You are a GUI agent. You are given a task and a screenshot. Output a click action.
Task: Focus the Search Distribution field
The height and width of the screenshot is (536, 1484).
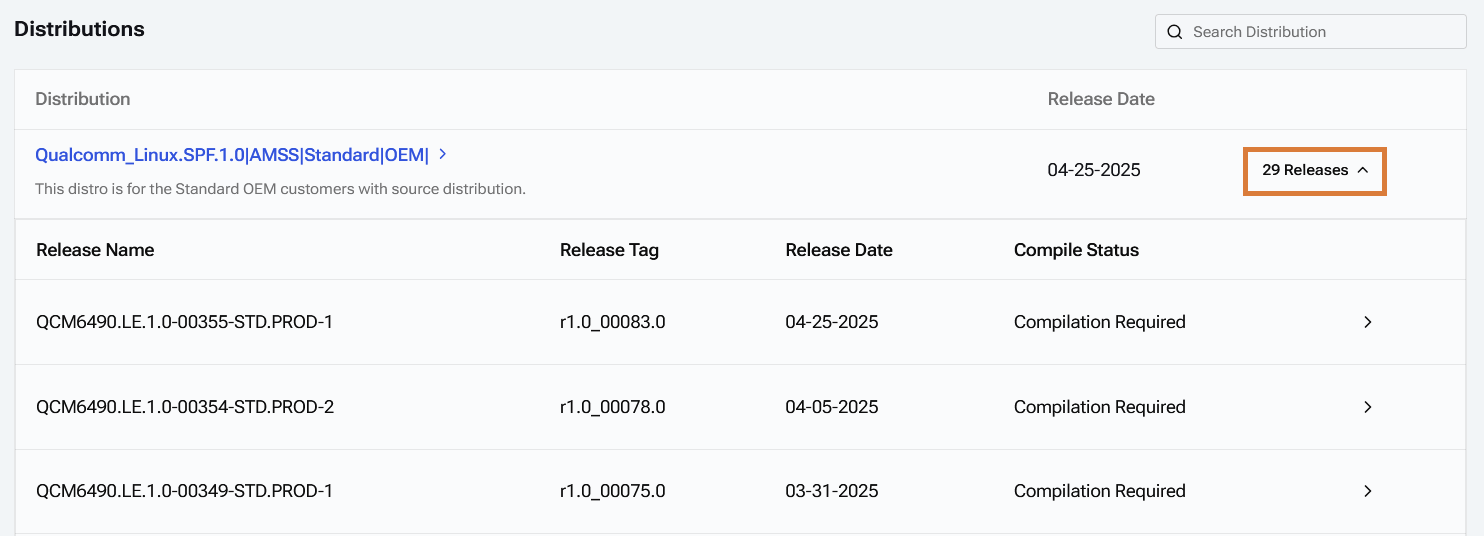(x=1311, y=32)
